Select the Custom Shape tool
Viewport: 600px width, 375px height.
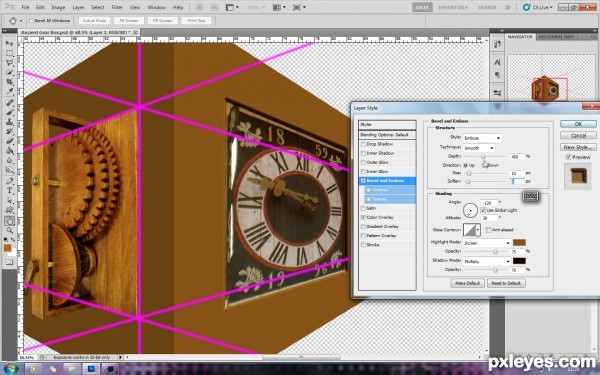click(x=9, y=210)
